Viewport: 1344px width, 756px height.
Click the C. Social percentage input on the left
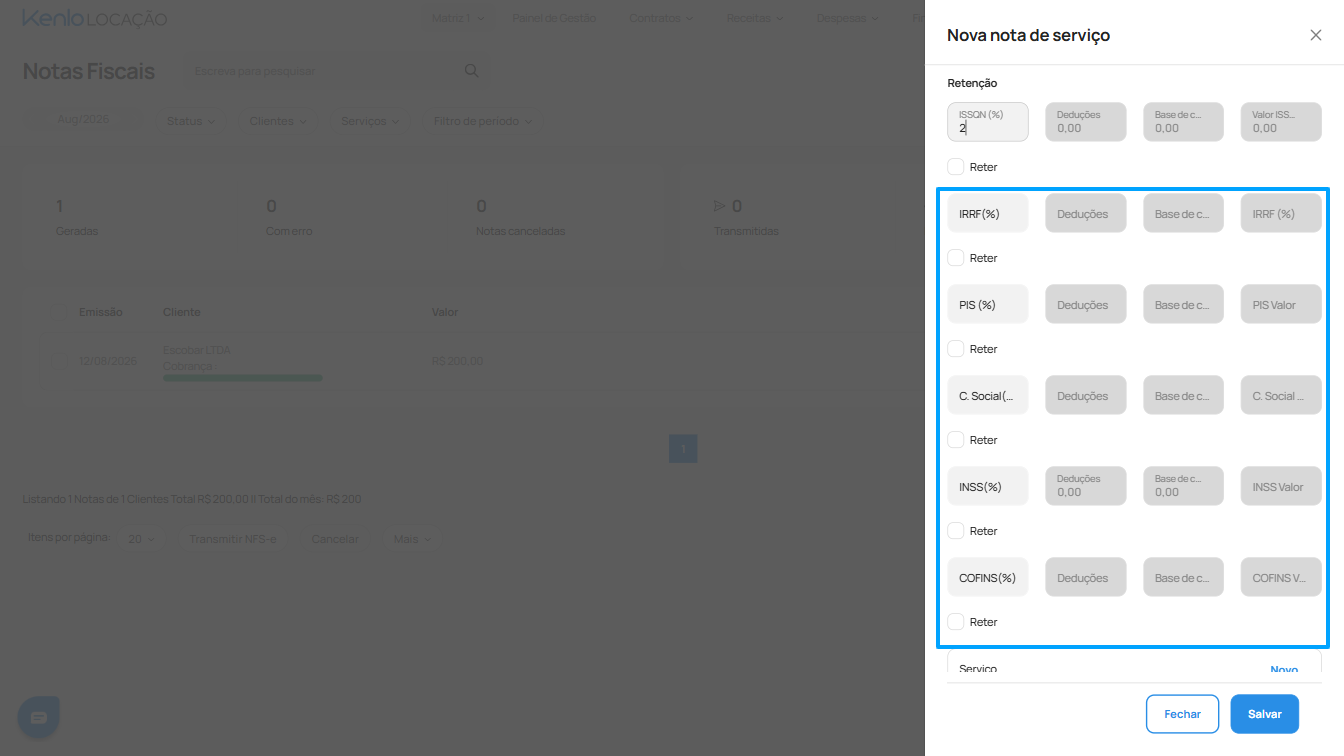tap(988, 395)
